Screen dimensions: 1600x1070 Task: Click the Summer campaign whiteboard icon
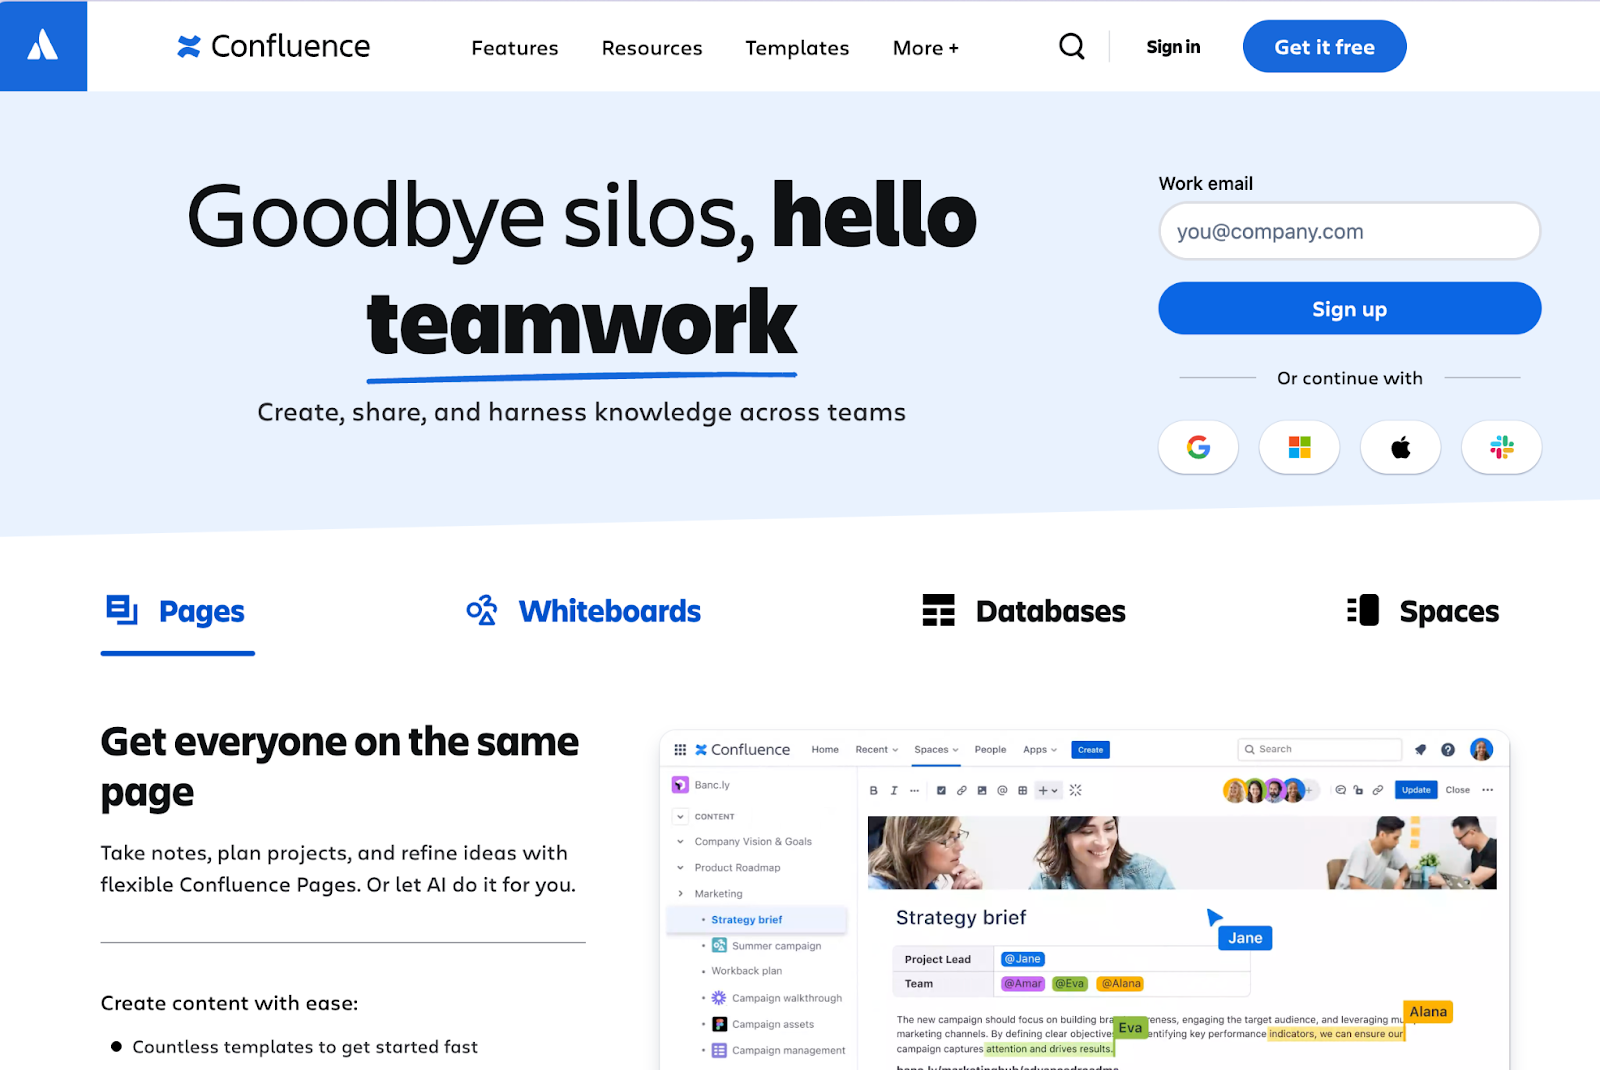tap(719, 945)
